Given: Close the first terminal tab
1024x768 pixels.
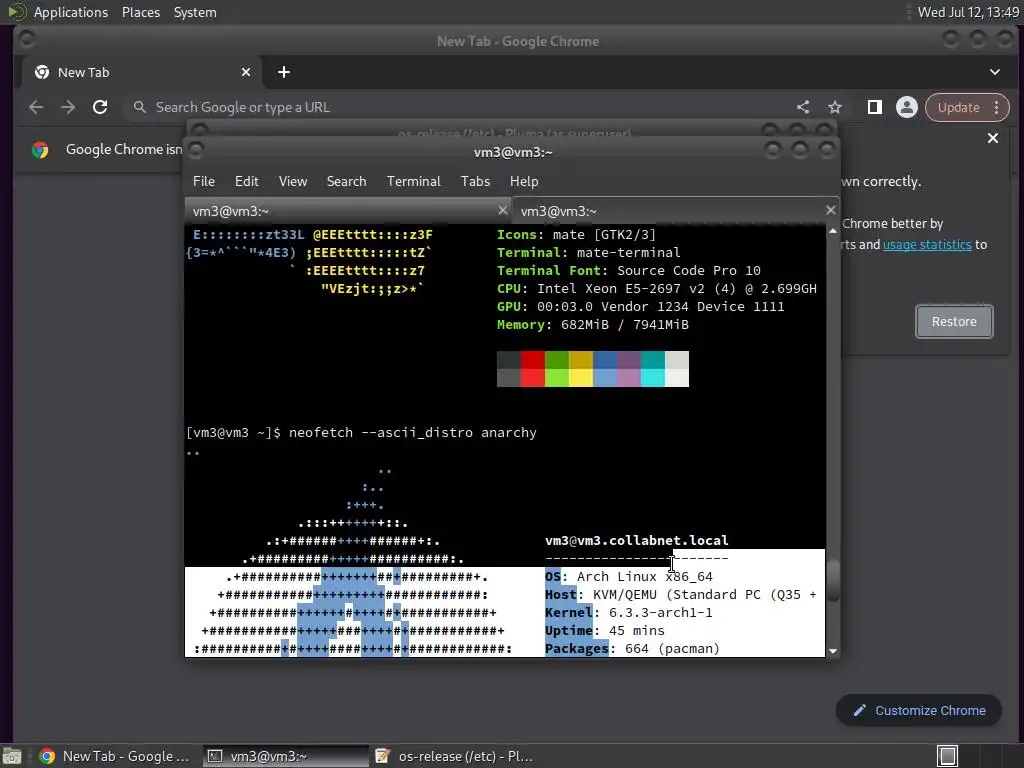Looking at the screenshot, I should [x=502, y=210].
